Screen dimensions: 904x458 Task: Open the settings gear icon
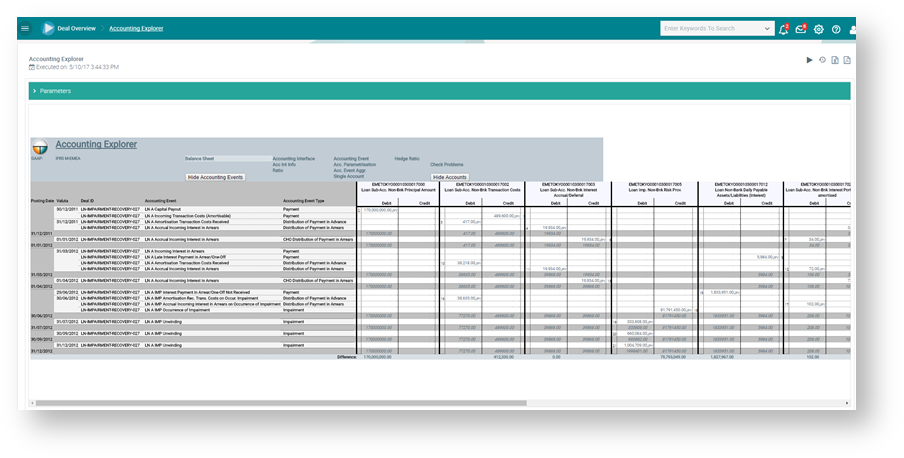[x=818, y=29]
